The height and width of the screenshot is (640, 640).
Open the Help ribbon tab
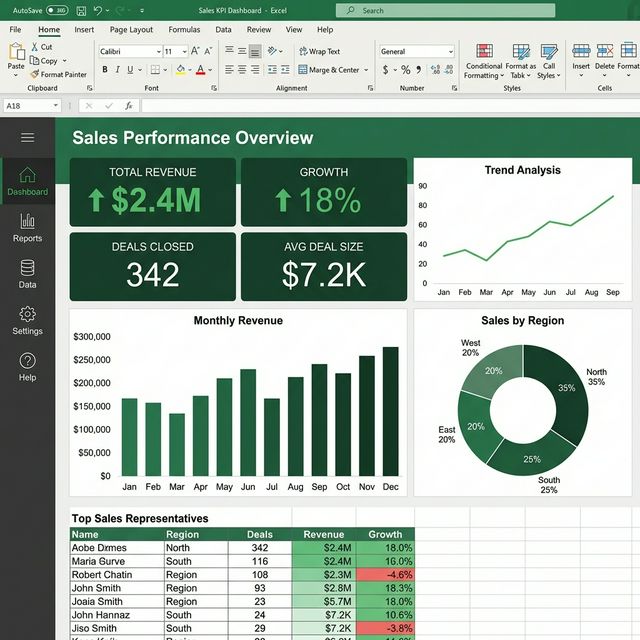(325, 29)
